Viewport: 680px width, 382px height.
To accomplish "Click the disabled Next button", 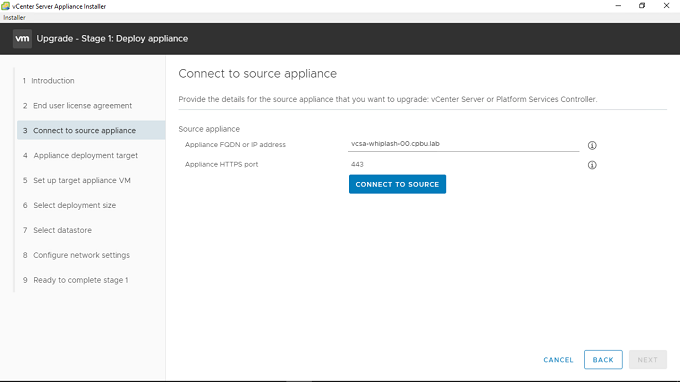I will point(647,360).
